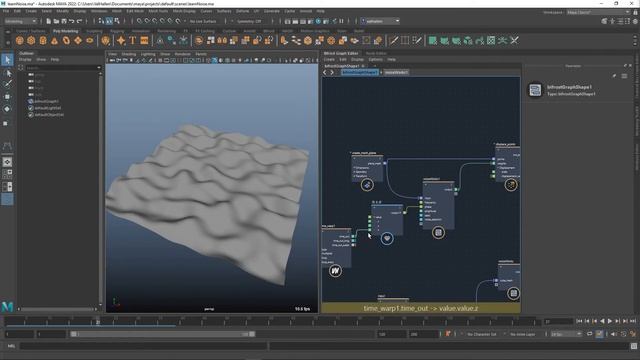Viewport: 640px width, 360px height.
Task: Click the polygon disc shelf icon
Action: [x=90, y=40]
